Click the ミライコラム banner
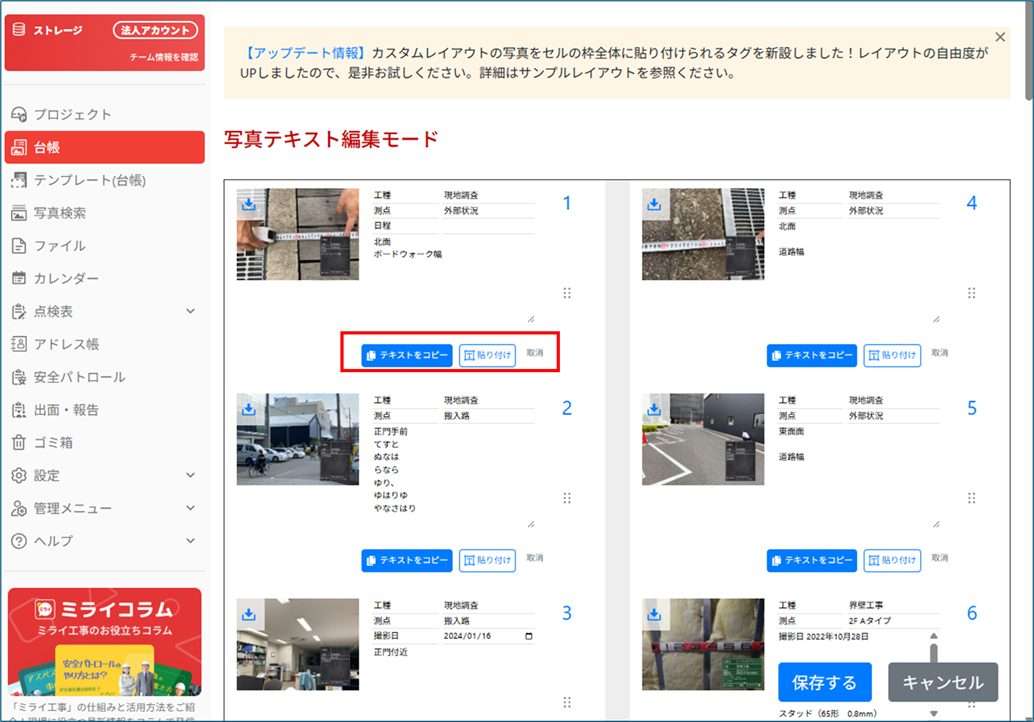1034x722 pixels. [104, 642]
